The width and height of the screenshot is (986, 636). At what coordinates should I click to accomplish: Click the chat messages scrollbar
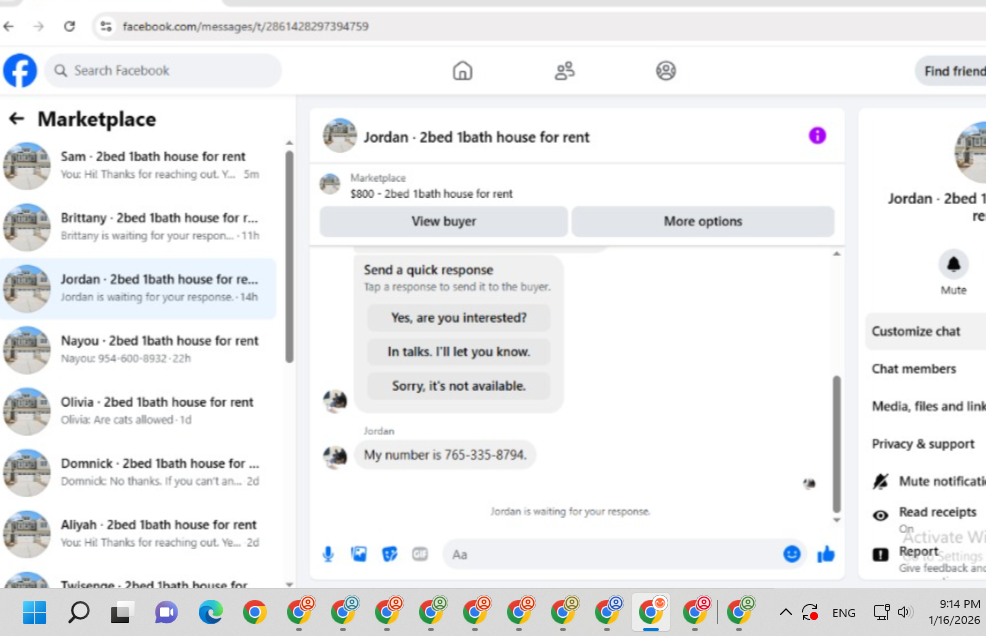(x=836, y=444)
